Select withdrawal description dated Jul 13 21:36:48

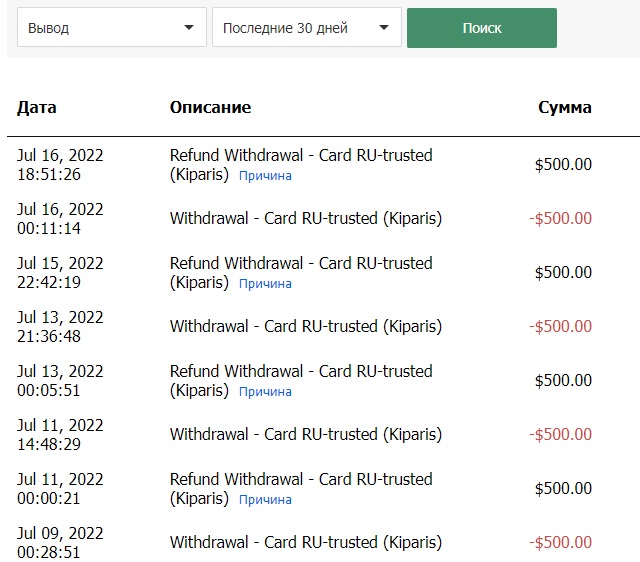305,326
